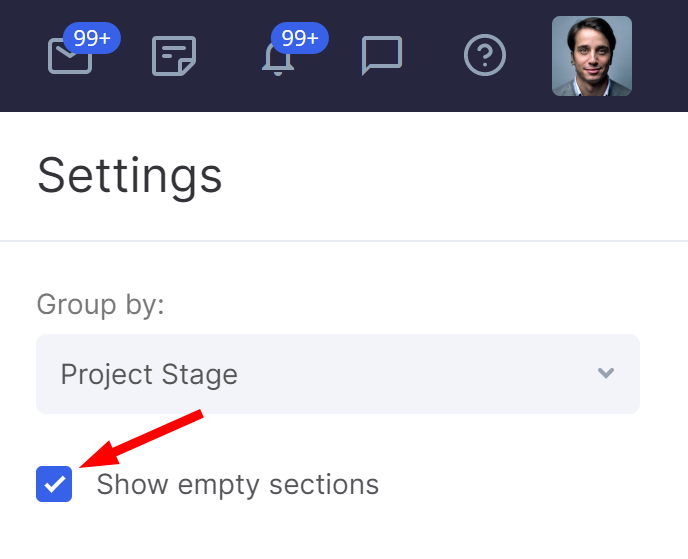Image resolution: width=688 pixels, height=559 pixels.
Task: Select the Project Stage text in the combo box
Action: point(149,374)
